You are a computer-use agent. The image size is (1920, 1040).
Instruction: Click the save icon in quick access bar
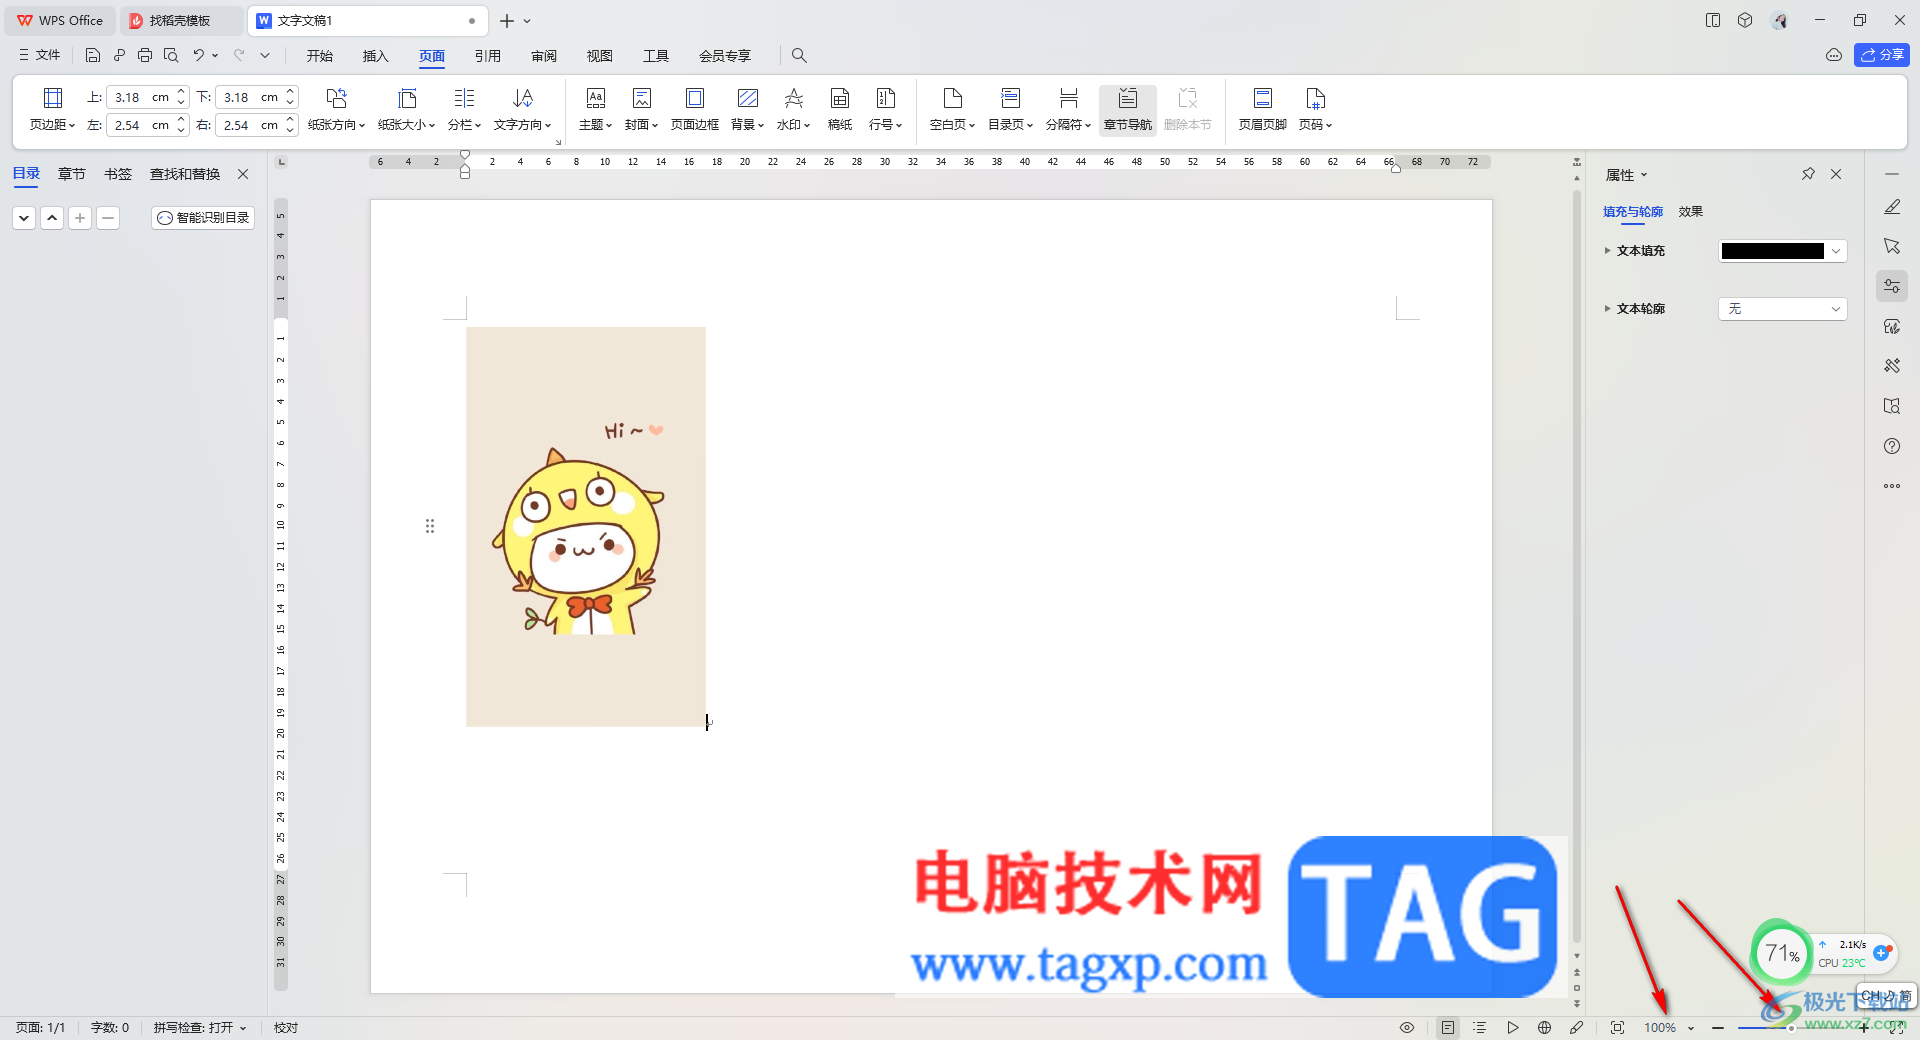pyautogui.click(x=93, y=56)
